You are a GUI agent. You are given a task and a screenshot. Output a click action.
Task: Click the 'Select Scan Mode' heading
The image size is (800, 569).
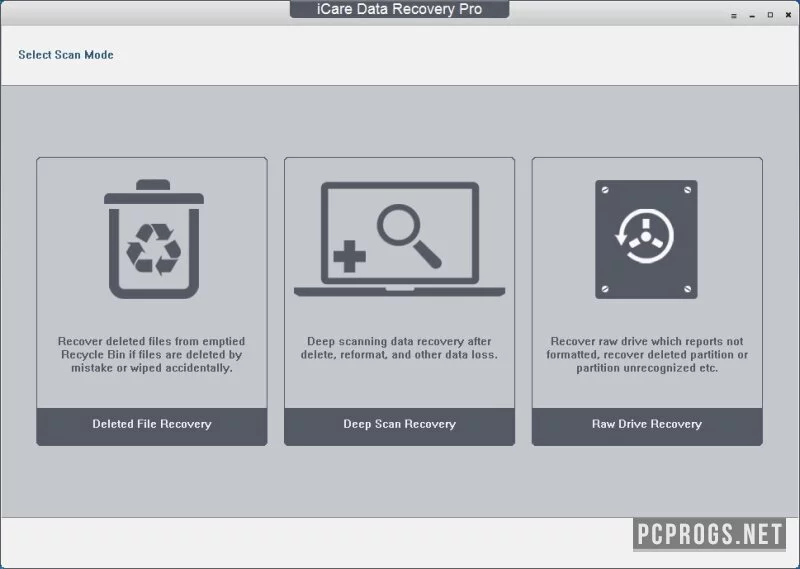[66, 55]
